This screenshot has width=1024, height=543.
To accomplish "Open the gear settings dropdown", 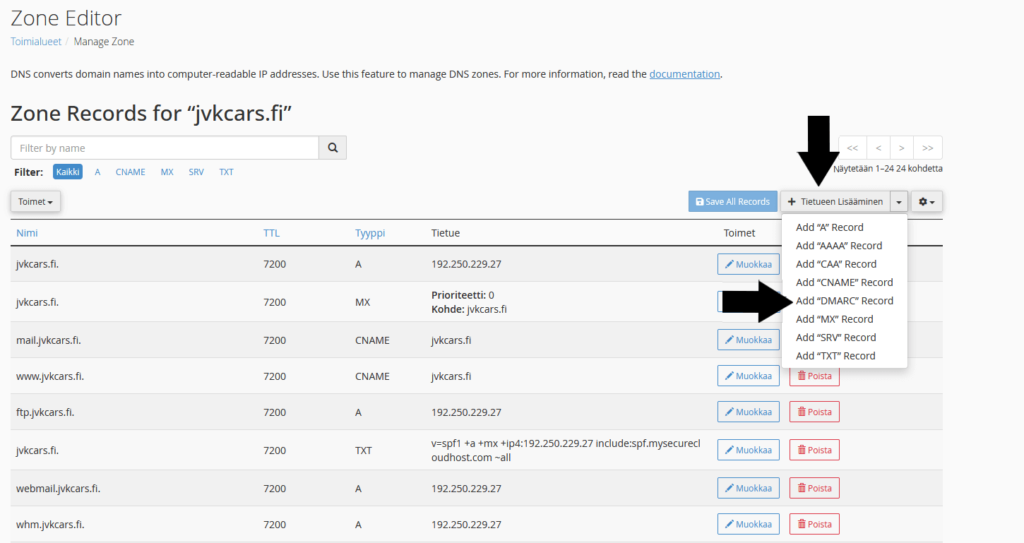I will coord(927,202).
